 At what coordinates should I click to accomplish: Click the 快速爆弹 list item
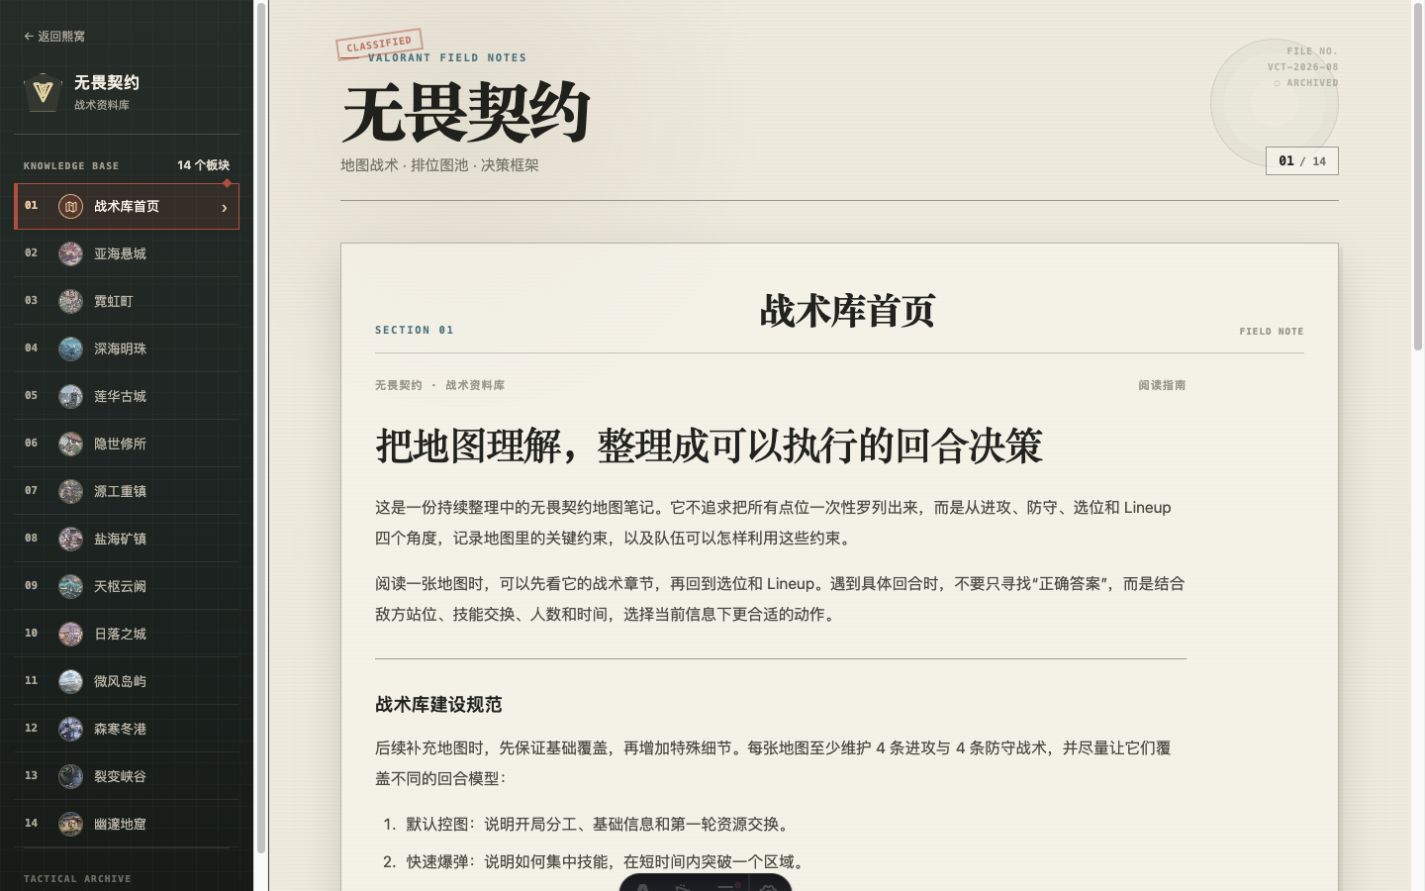pyautogui.click(x=605, y=862)
